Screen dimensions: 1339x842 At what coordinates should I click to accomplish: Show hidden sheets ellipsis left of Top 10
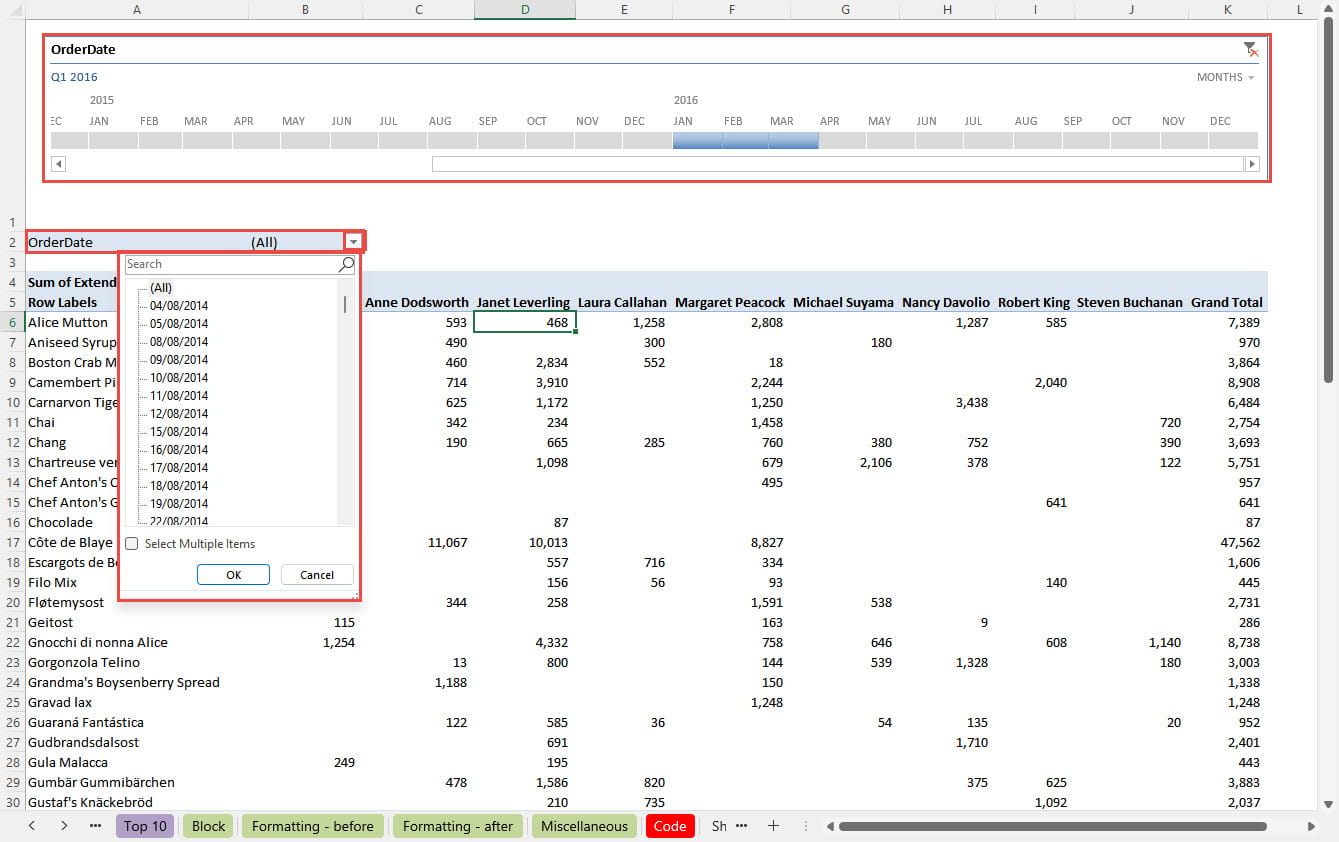pyautogui.click(x=96, y=826)
